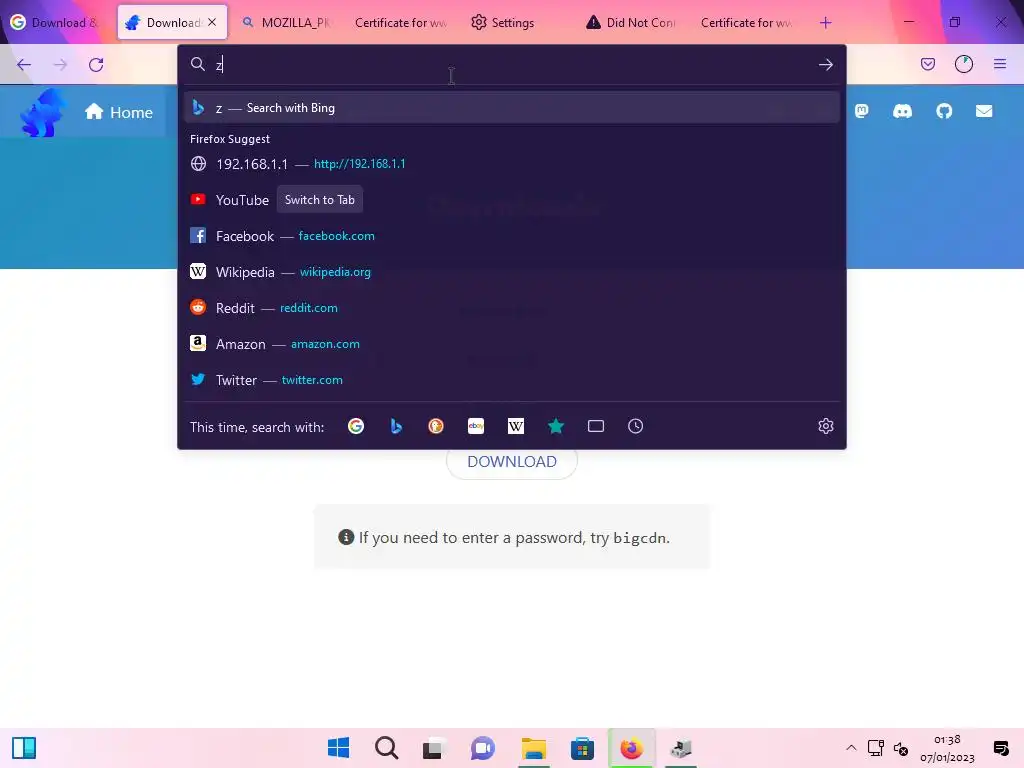This screenshot has width=1024, height=768.
Task: Search this time with Google
Action: tap(356, 426)
